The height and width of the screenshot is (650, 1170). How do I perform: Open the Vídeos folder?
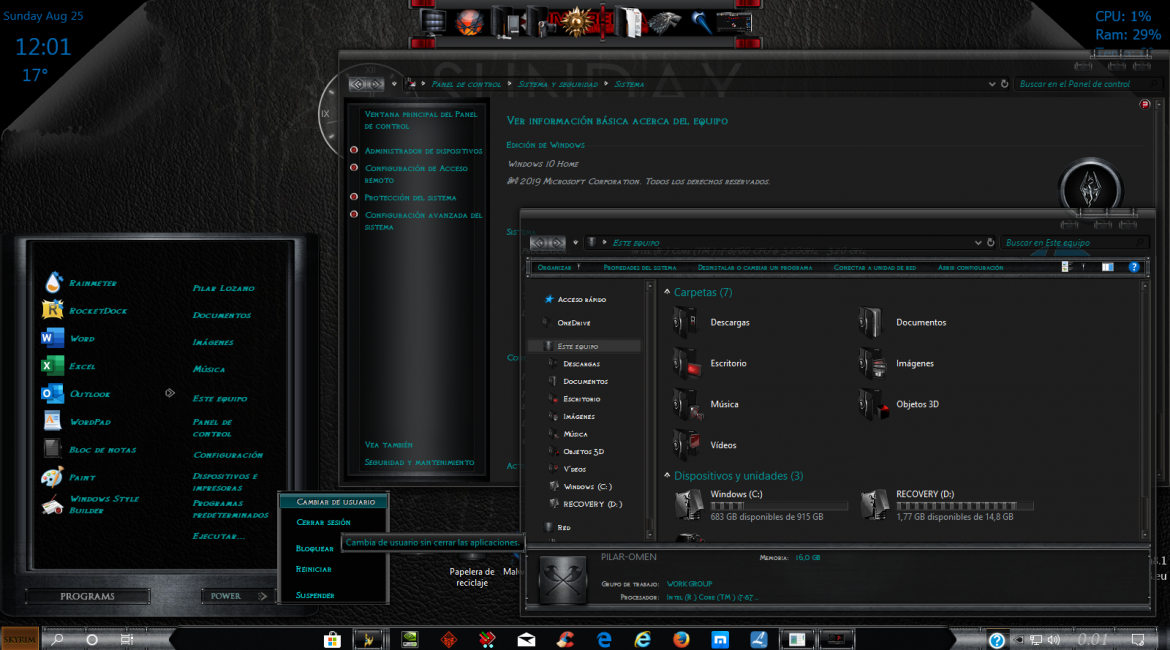point(704,445)
